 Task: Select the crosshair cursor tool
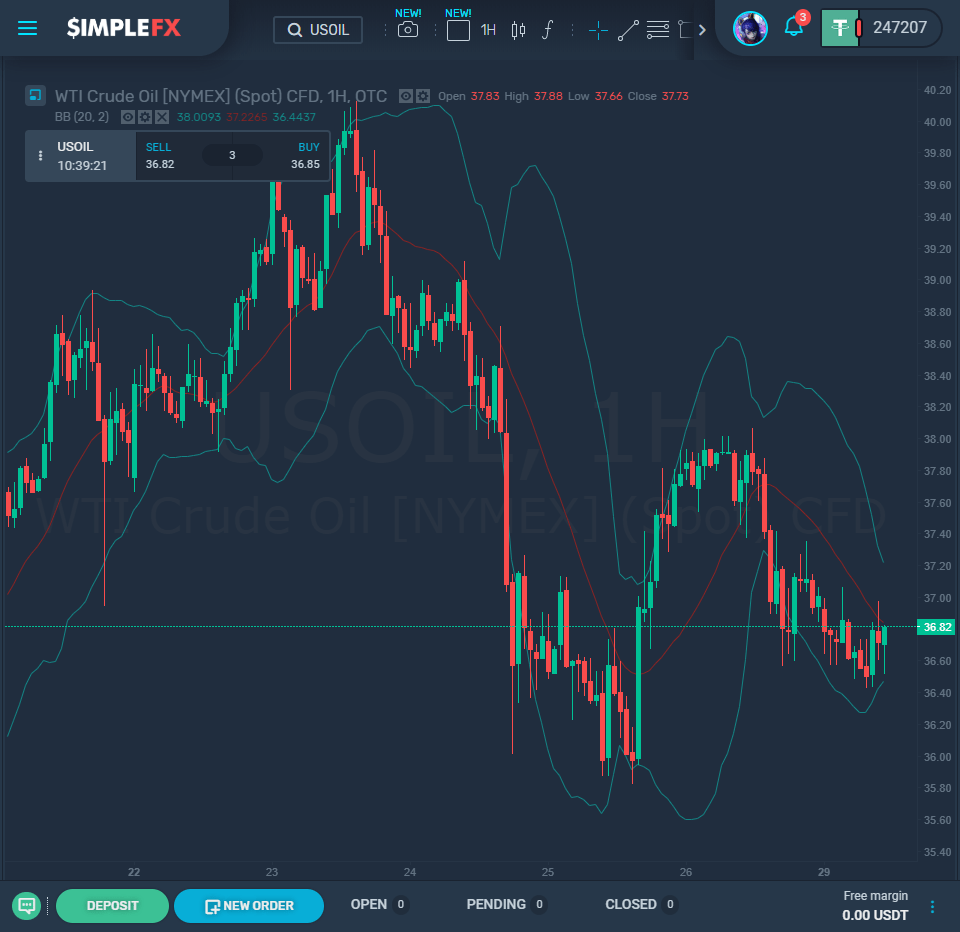(x=598, y=30)
